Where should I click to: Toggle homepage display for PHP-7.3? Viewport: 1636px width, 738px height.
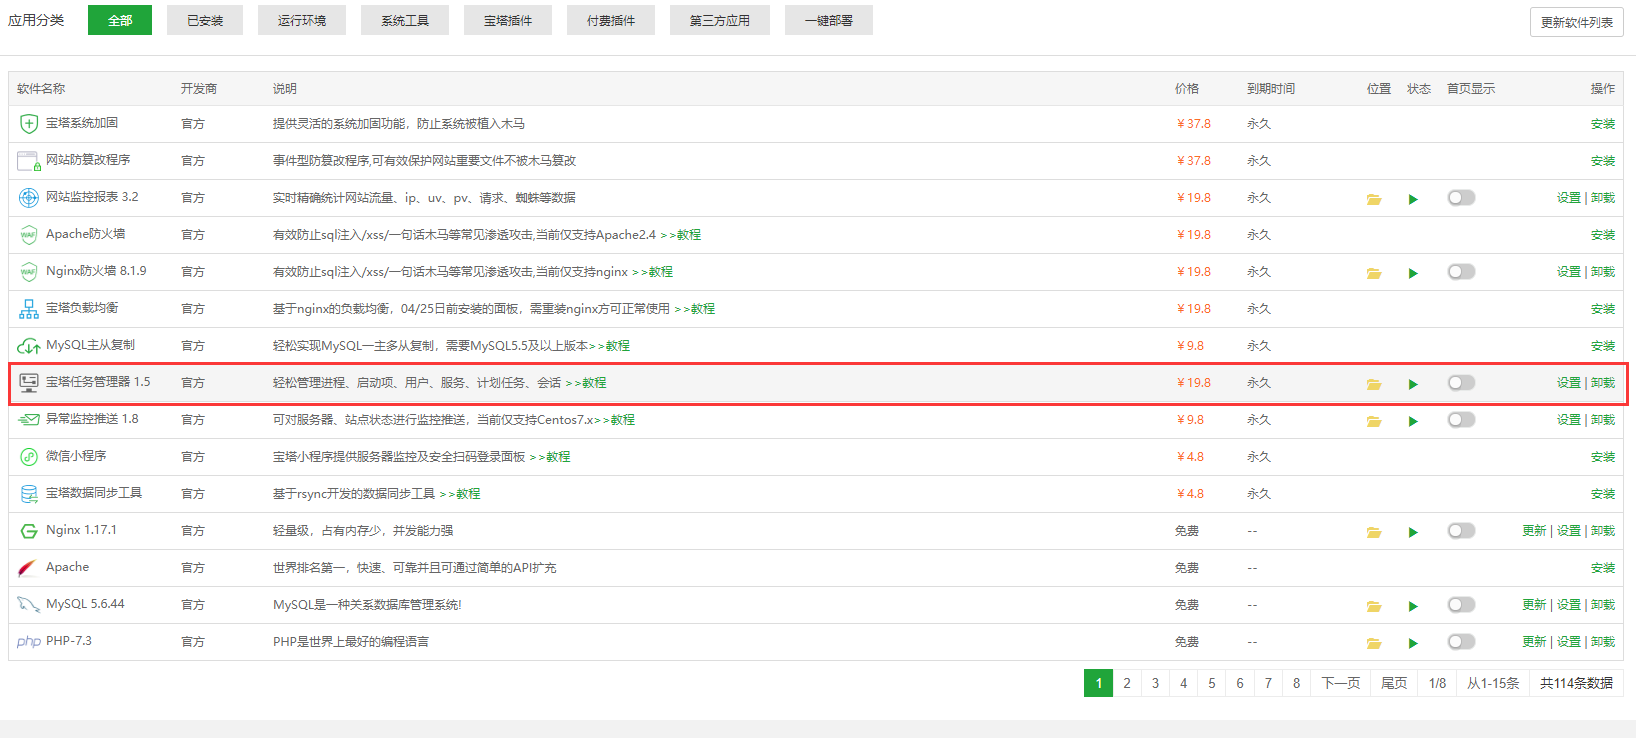tap(1461, 642)
